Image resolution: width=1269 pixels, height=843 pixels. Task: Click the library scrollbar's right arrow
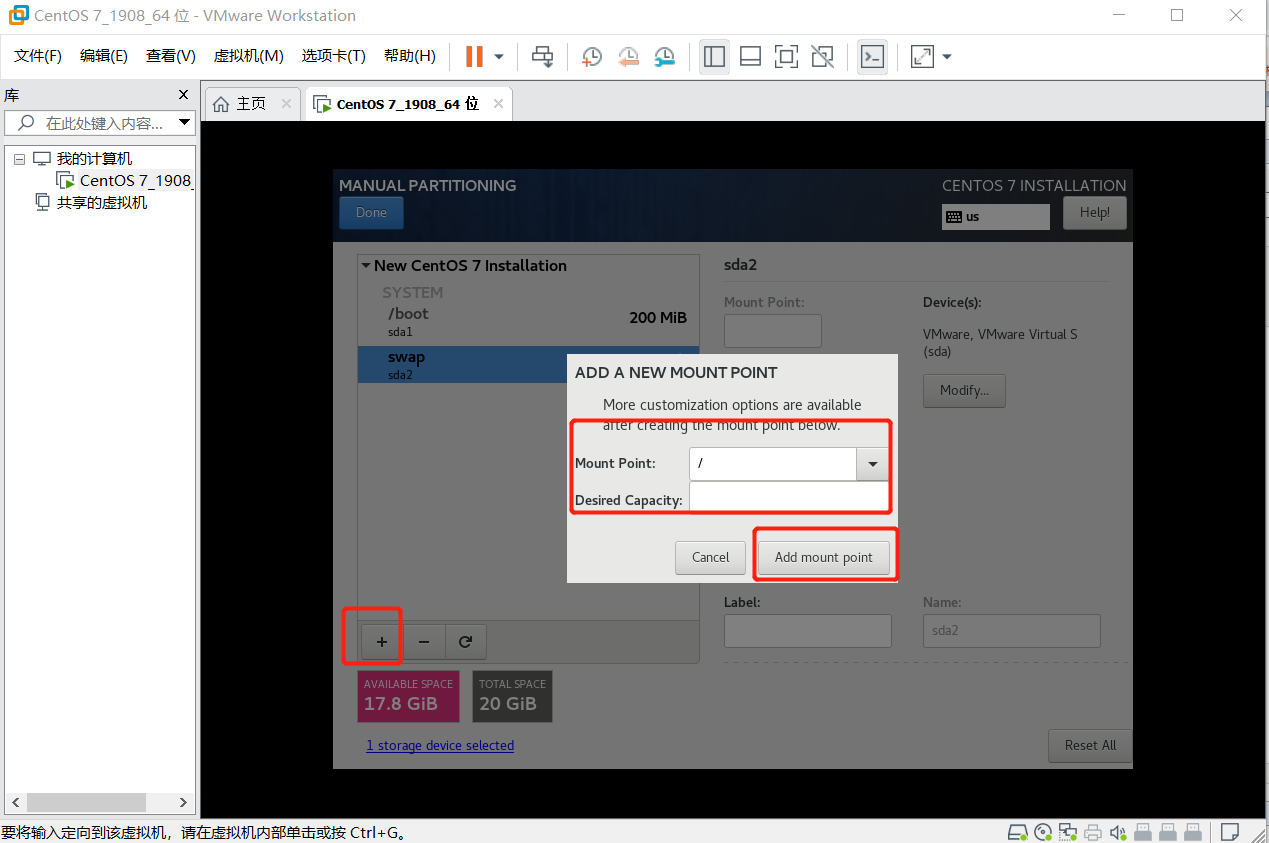pos(183,802)
